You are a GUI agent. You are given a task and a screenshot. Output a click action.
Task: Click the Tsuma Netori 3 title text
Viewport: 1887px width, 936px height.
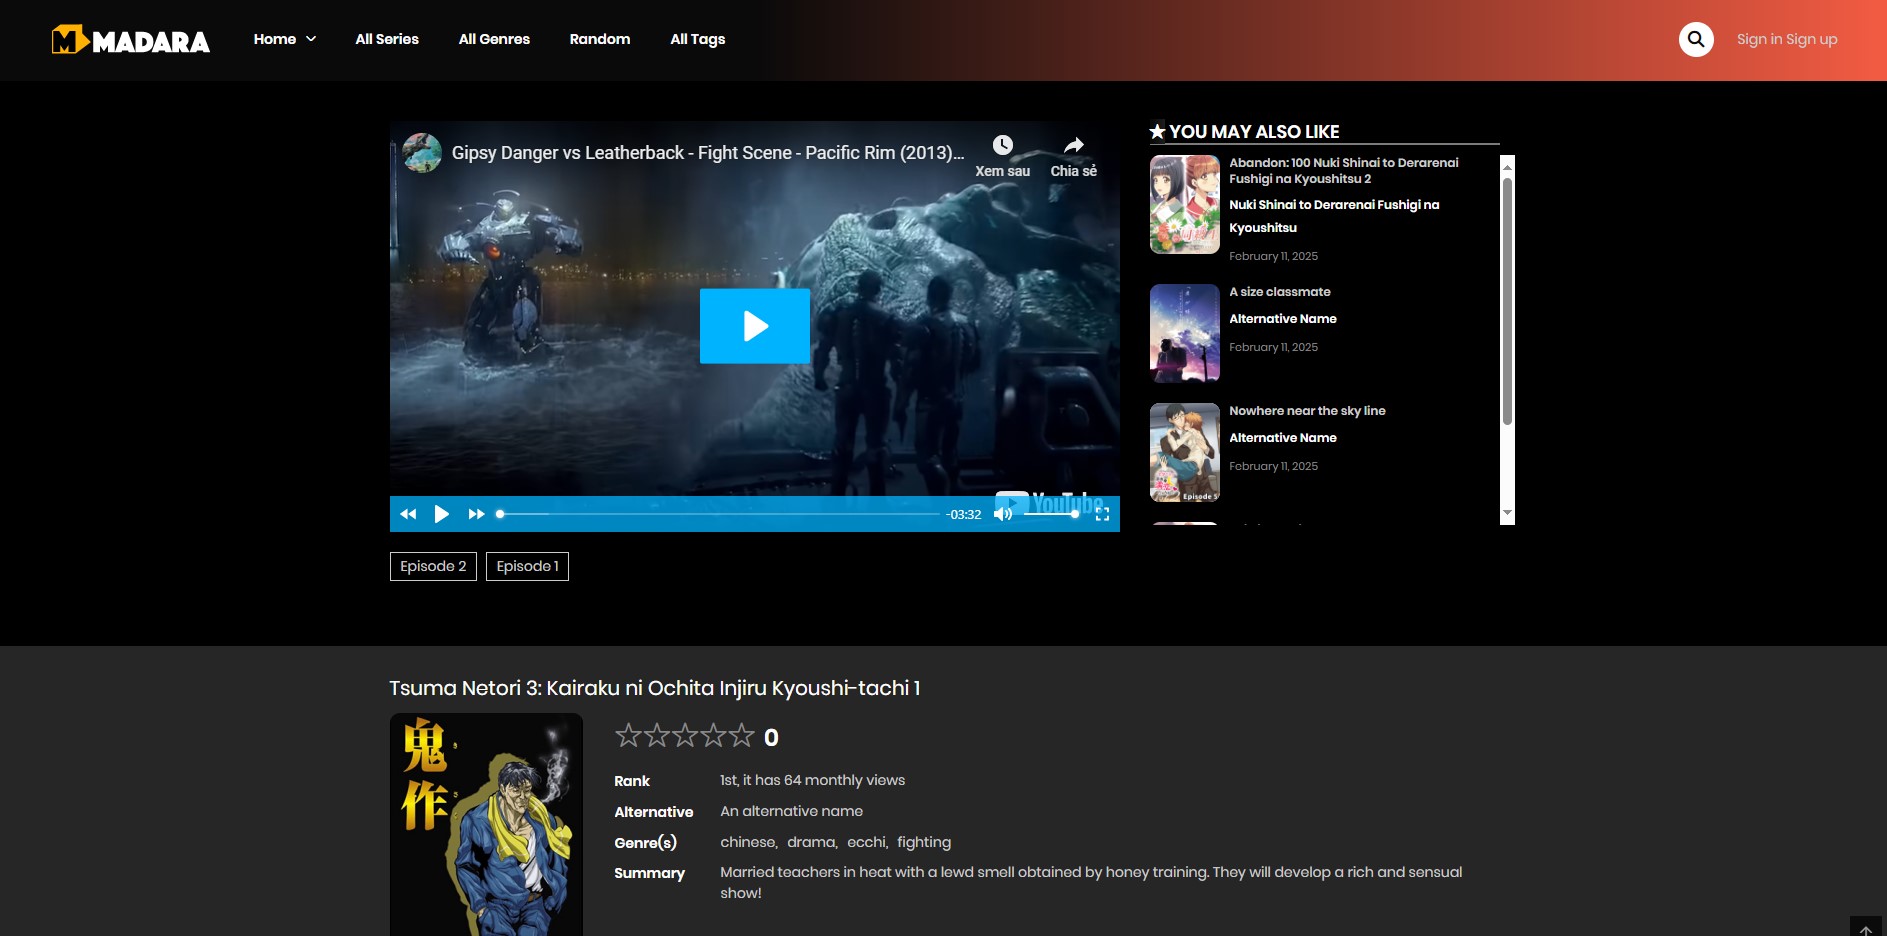(x=655, y=688)
